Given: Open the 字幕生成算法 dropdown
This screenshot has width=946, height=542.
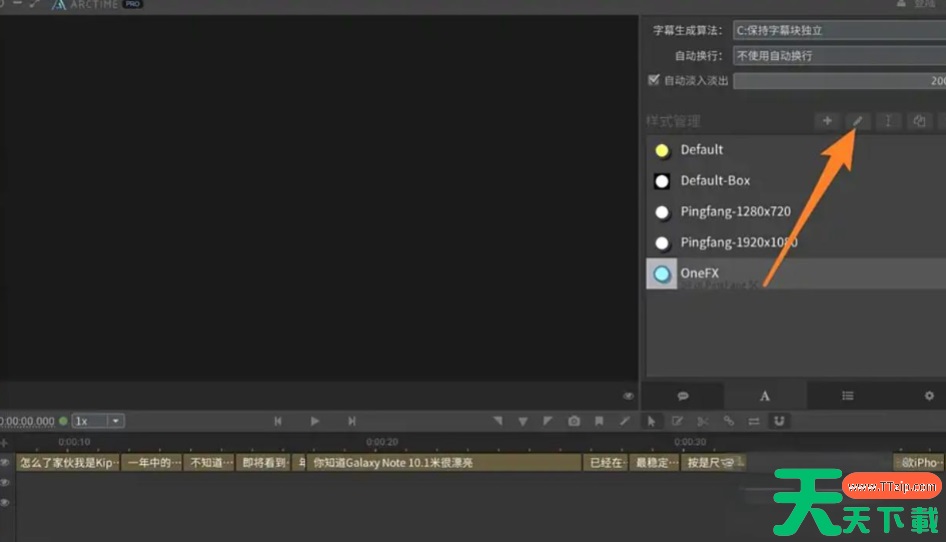Looking at the screenshot, I should click(838, 30).
